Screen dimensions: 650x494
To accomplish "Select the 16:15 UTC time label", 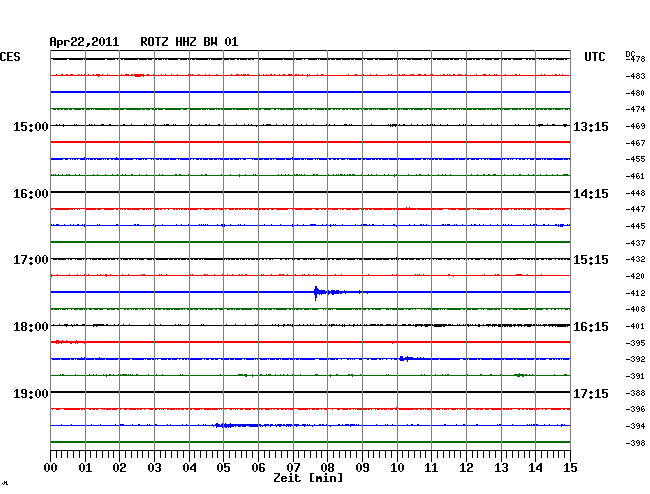I will pyautogui.click(x=591, y=327).
